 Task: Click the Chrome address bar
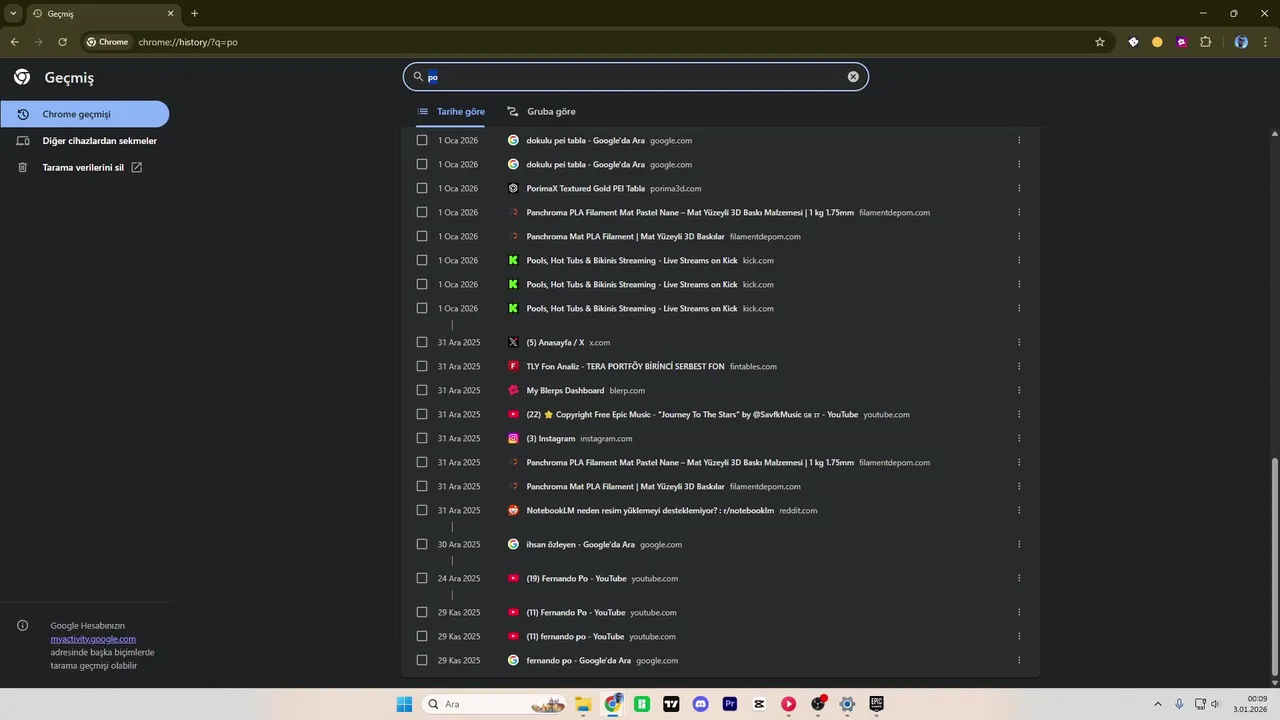(x=610, y=42)
